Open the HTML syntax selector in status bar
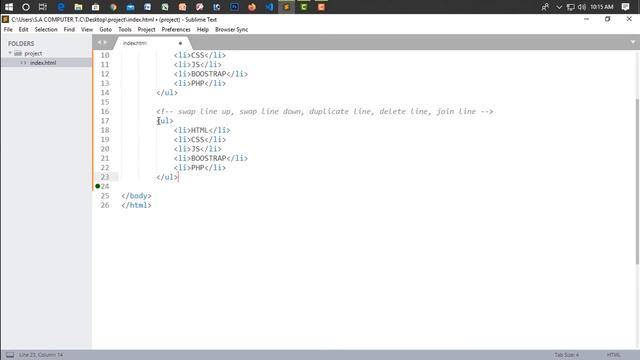Image resolution: width=640 pixels, height=360 pixels. coord(613,355)
